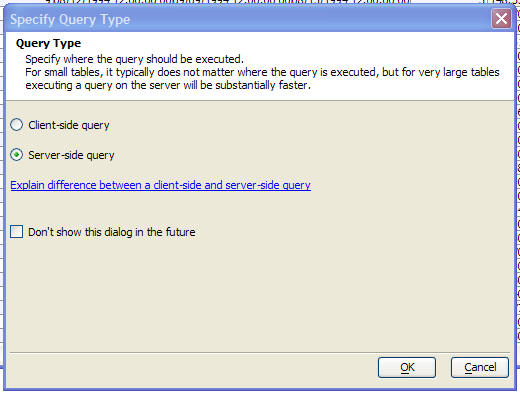Select the Server-side query radio button
520x394 pixels.
16,155
